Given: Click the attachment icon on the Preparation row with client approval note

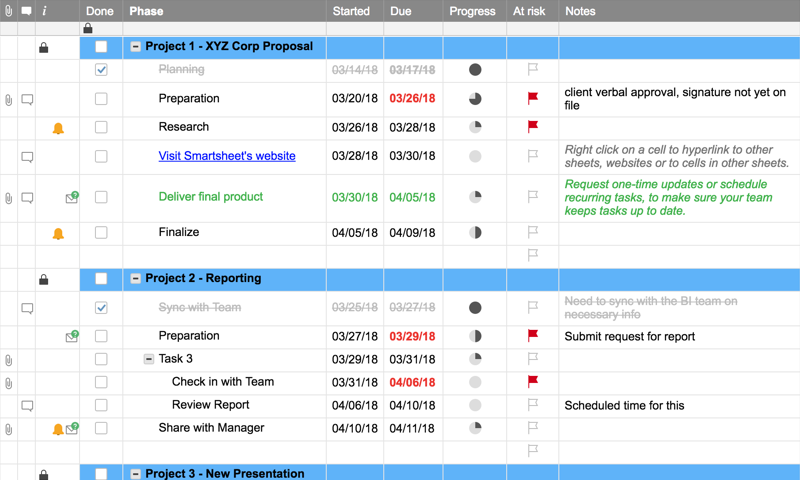Looking at the screenshot, I should 9,100.
